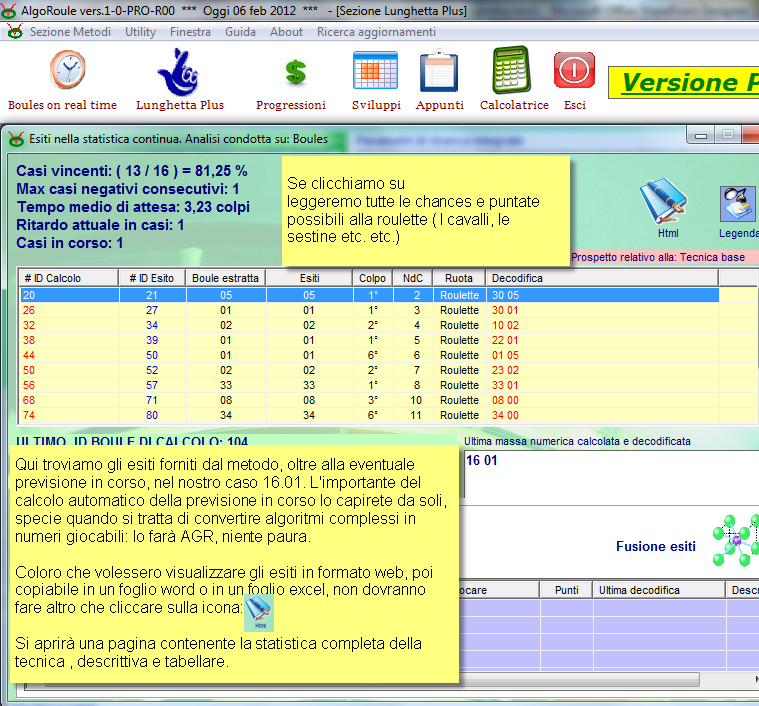Click Decodifica value 10 02
Screen dimensions: 759x706
[x=505, y=325]
